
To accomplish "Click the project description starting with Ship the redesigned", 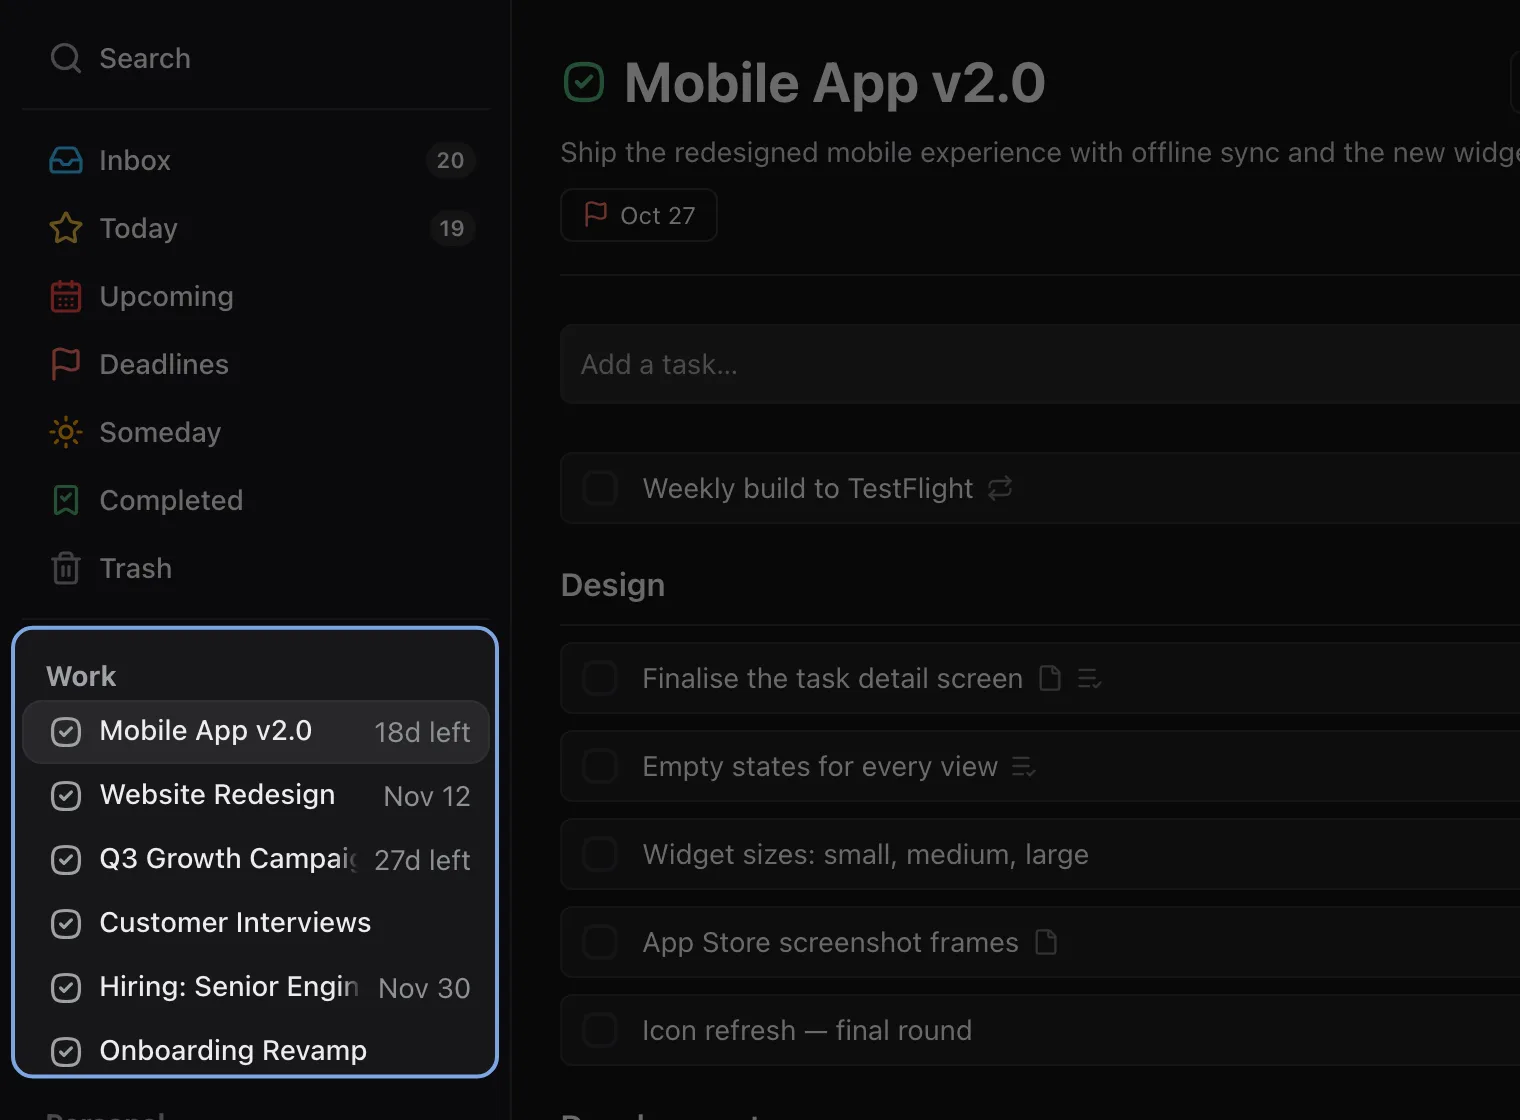I will click(1040, 152).
